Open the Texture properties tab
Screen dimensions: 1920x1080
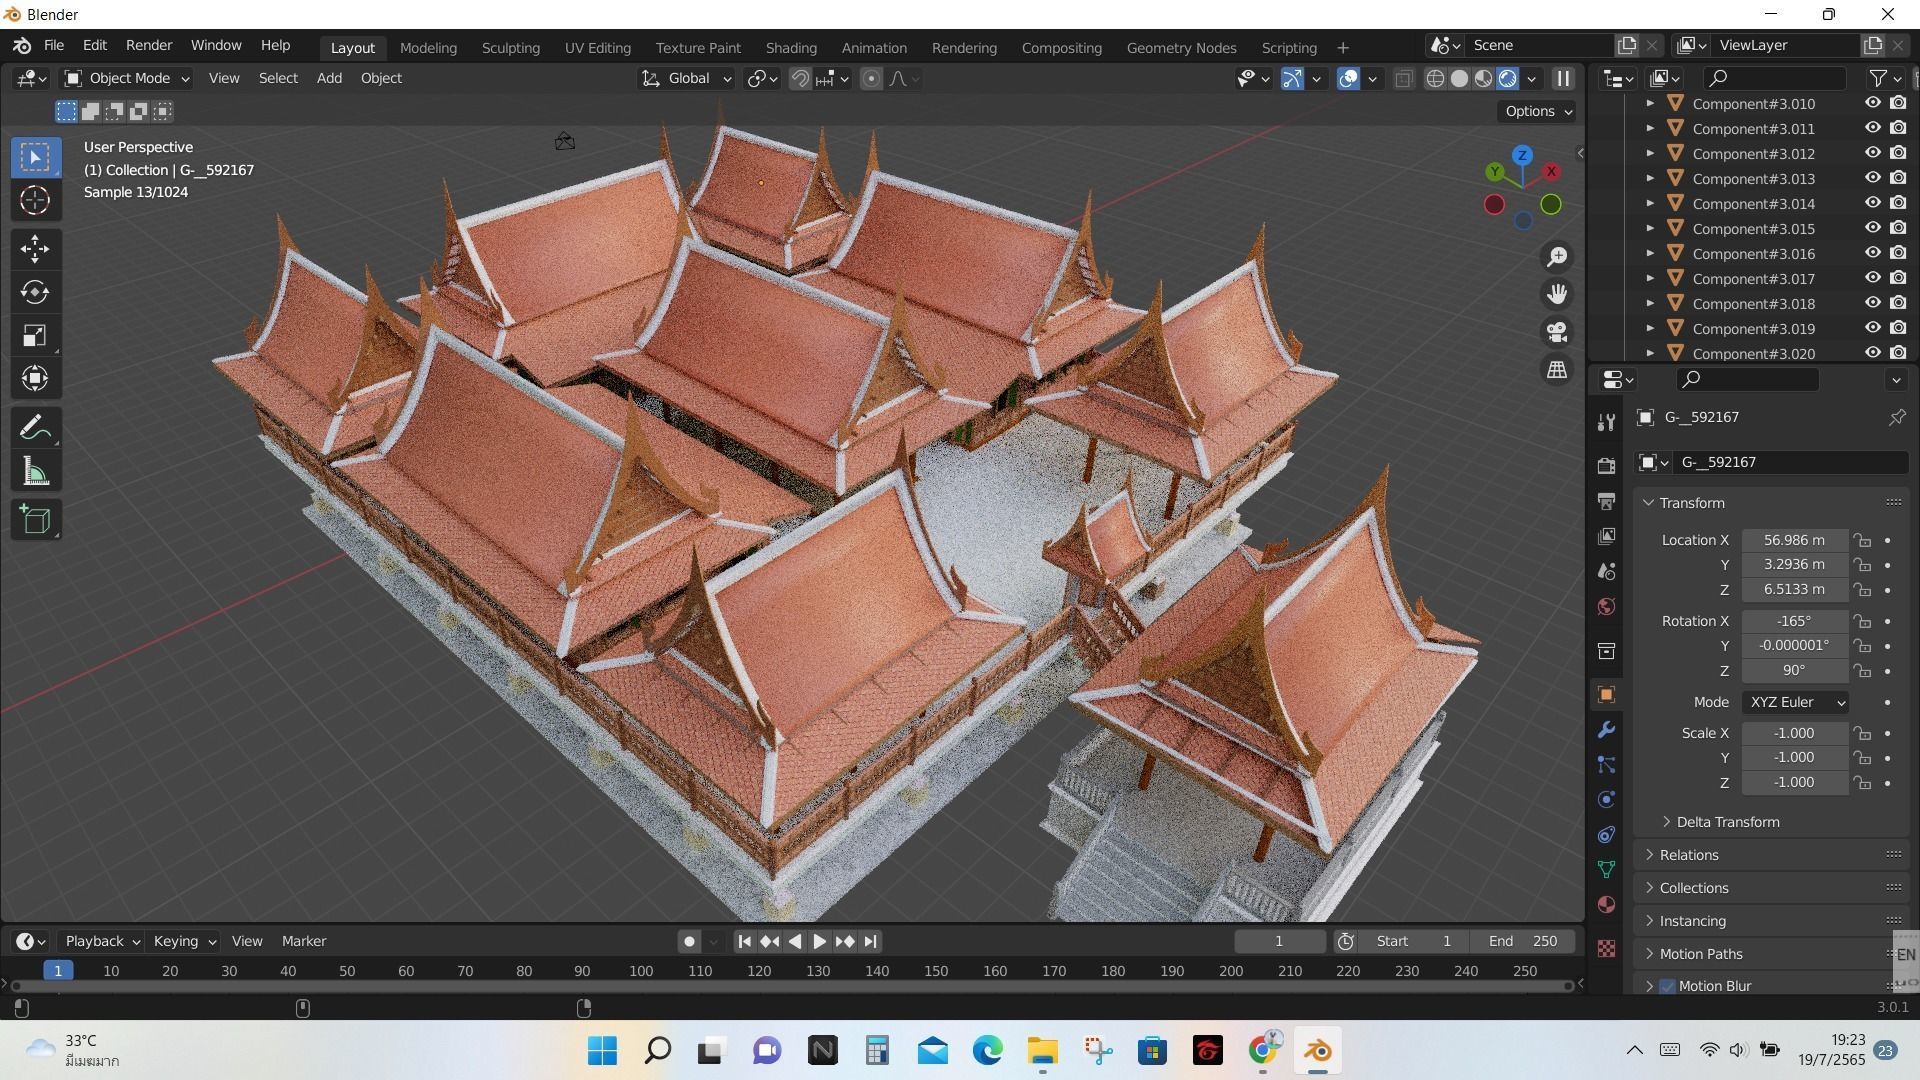click(1606, 948)
